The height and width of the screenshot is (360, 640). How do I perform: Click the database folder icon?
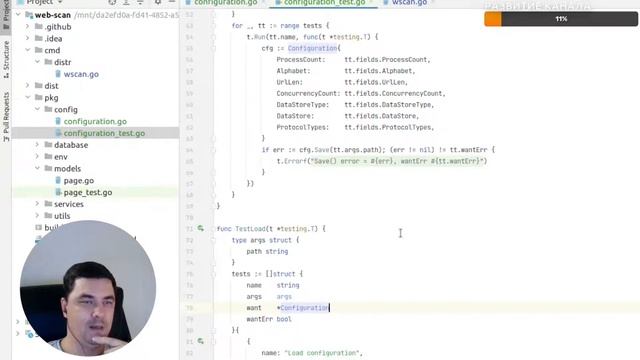pyautogui.click(x=48, y=145)
